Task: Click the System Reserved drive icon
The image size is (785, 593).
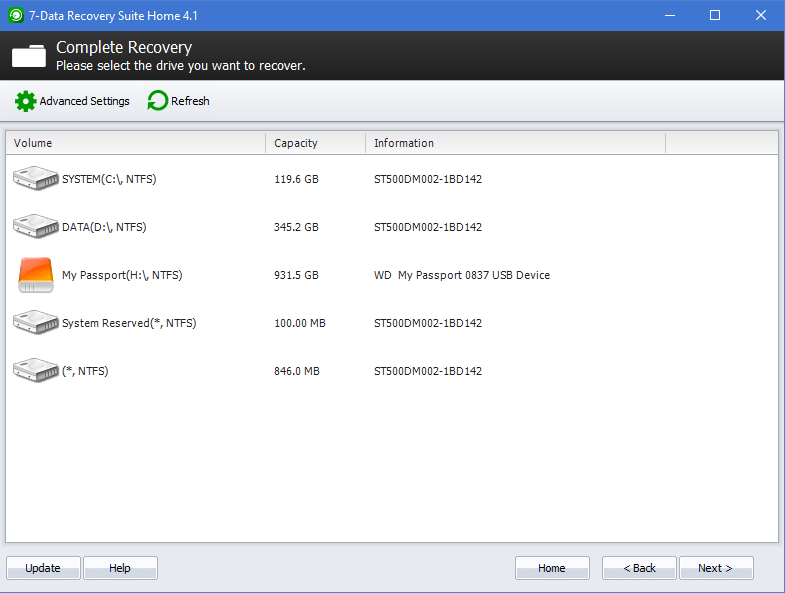Action: (36, 323)
